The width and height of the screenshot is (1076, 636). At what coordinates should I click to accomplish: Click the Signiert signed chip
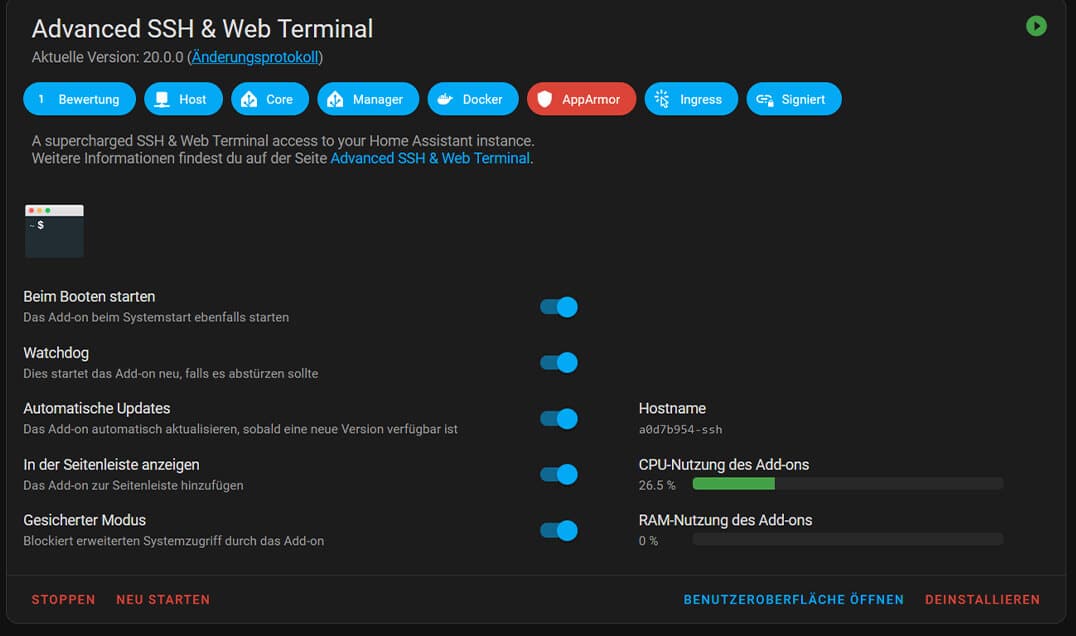[793, 99]
